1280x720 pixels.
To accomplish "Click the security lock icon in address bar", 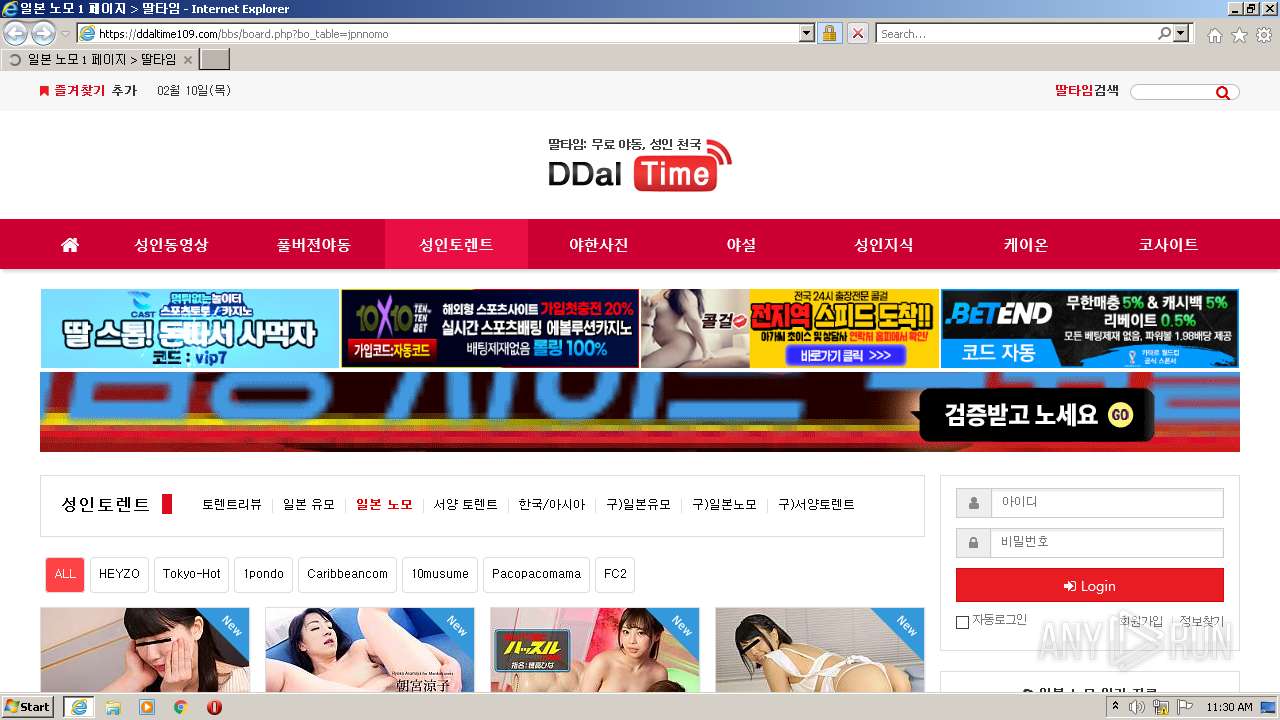I will tap(829, 33).
